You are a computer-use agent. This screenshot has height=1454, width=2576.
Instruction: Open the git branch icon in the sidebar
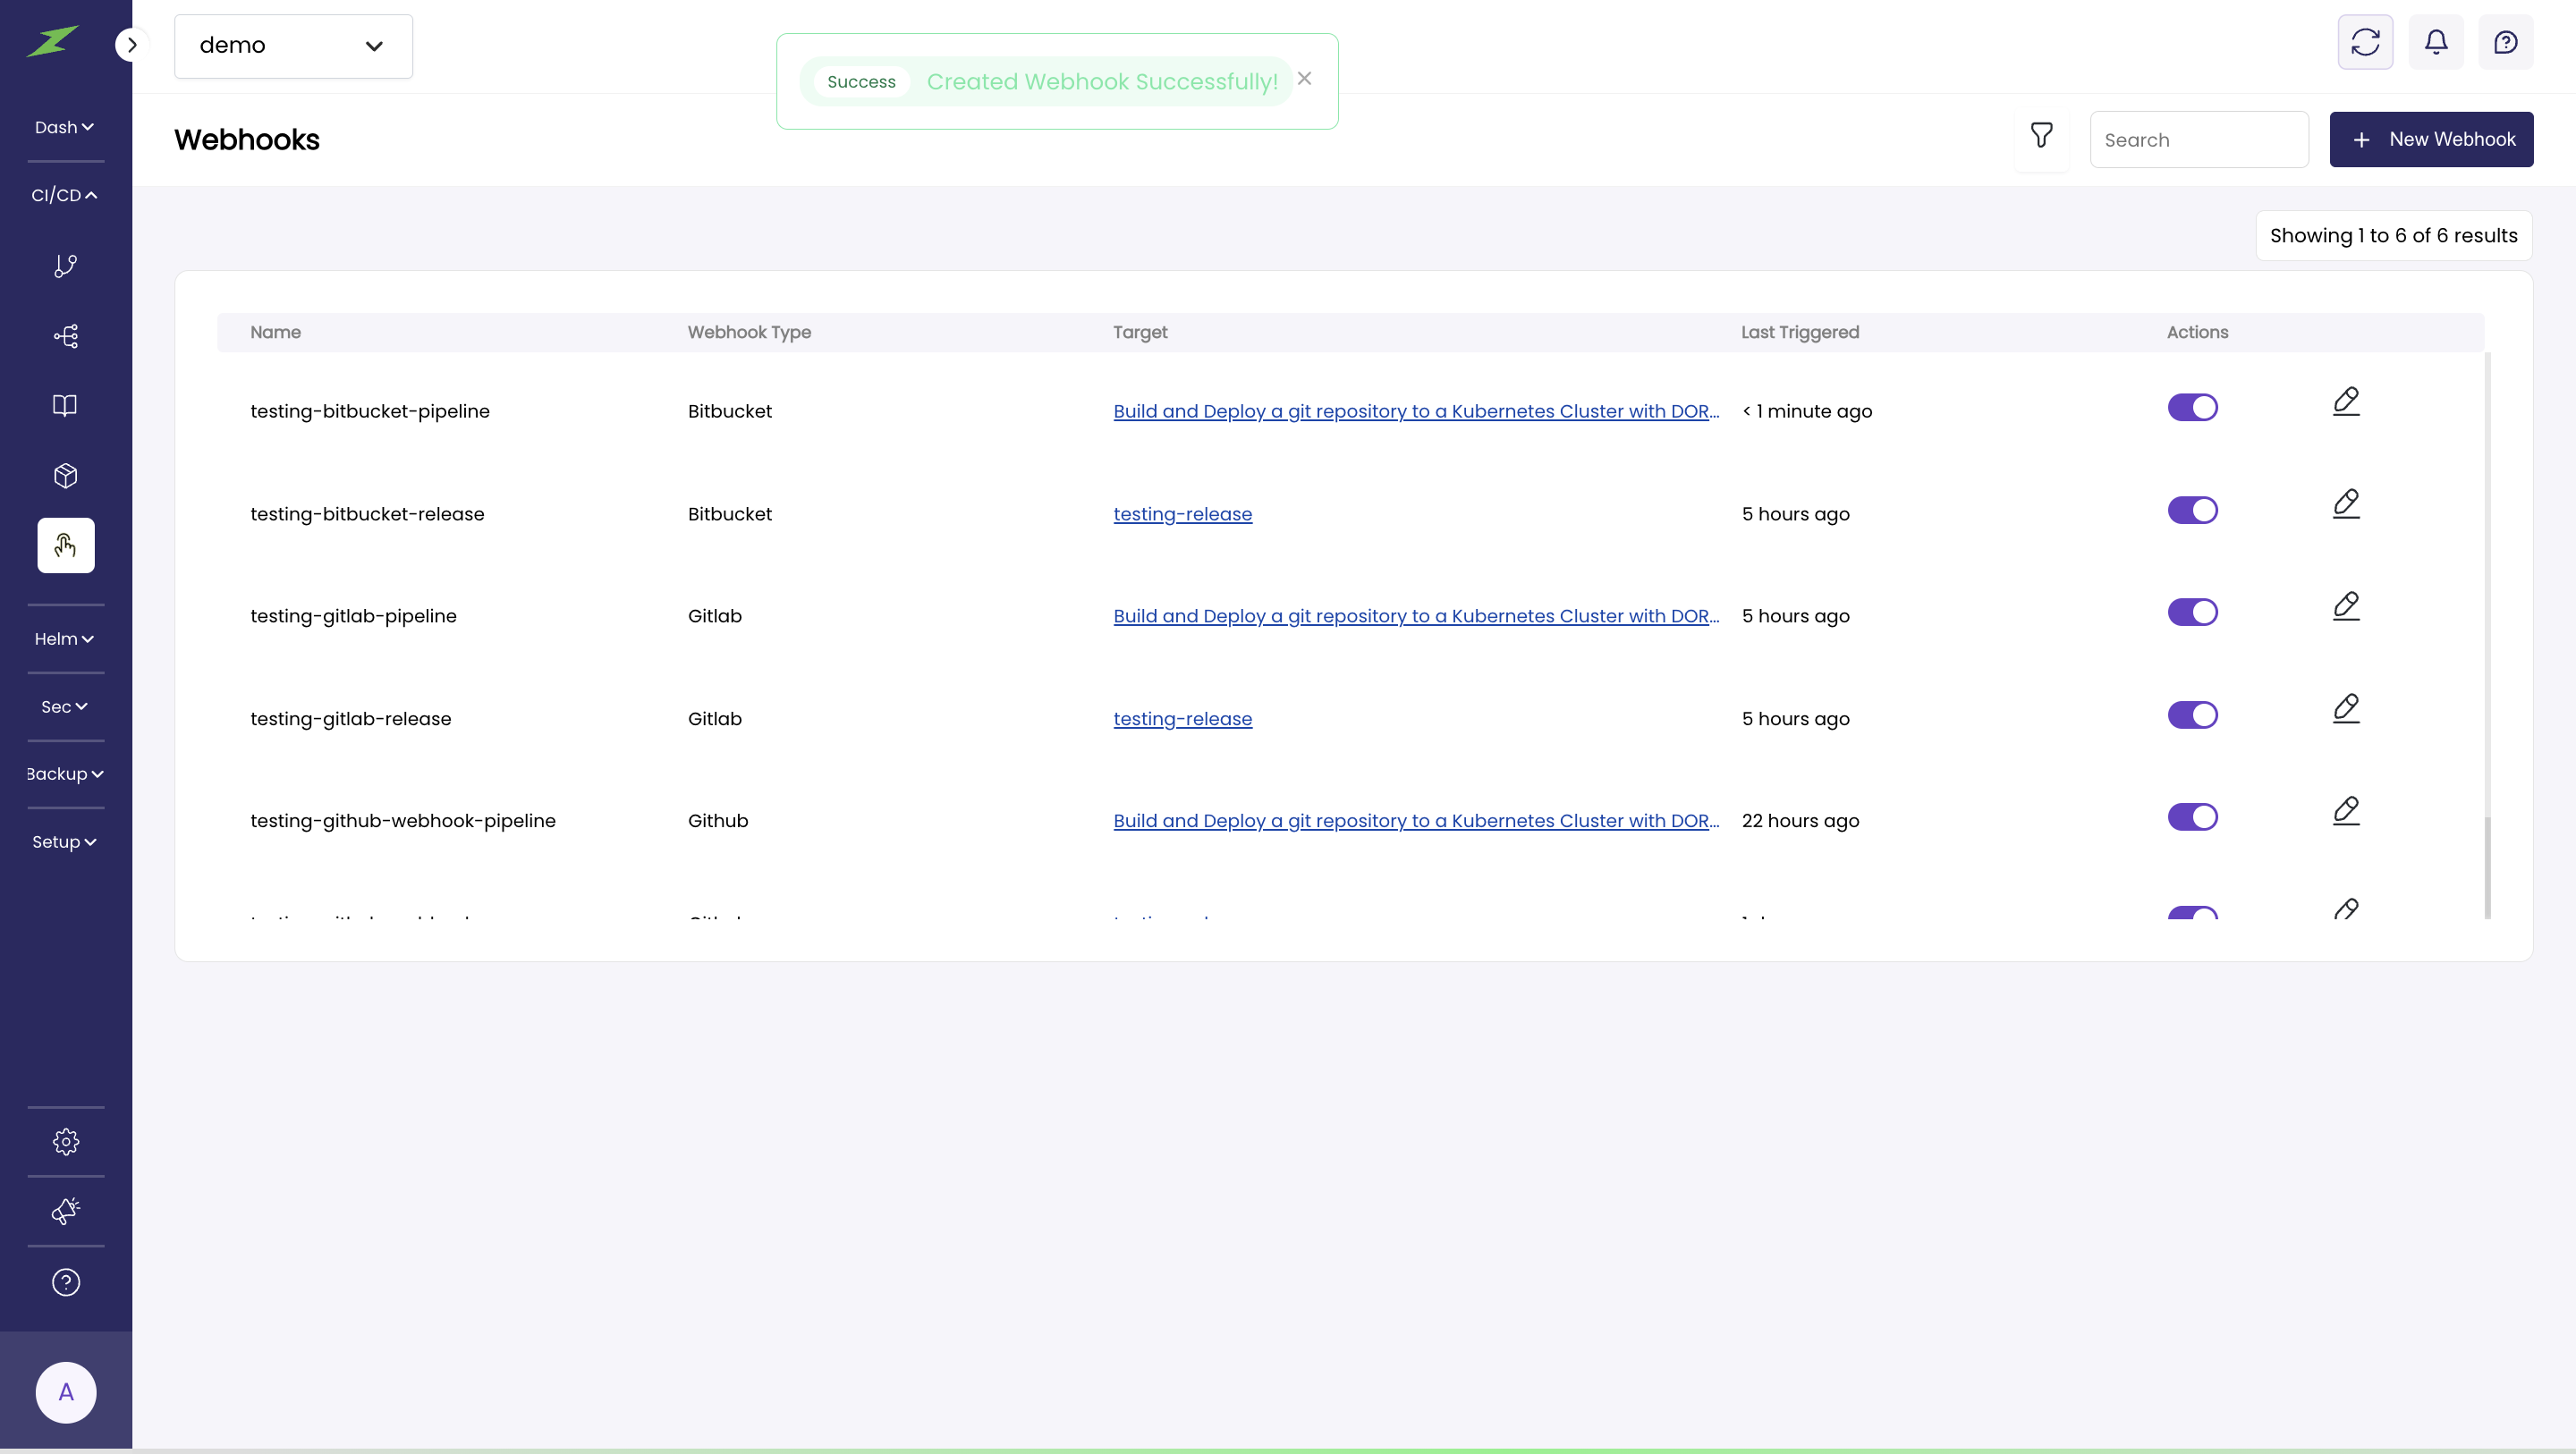point(66,266)
